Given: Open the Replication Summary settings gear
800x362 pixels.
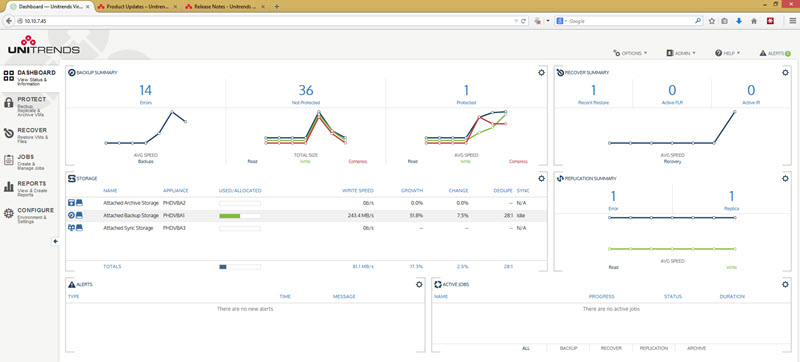Looking at the screenshot, I should tap(785, 178).
